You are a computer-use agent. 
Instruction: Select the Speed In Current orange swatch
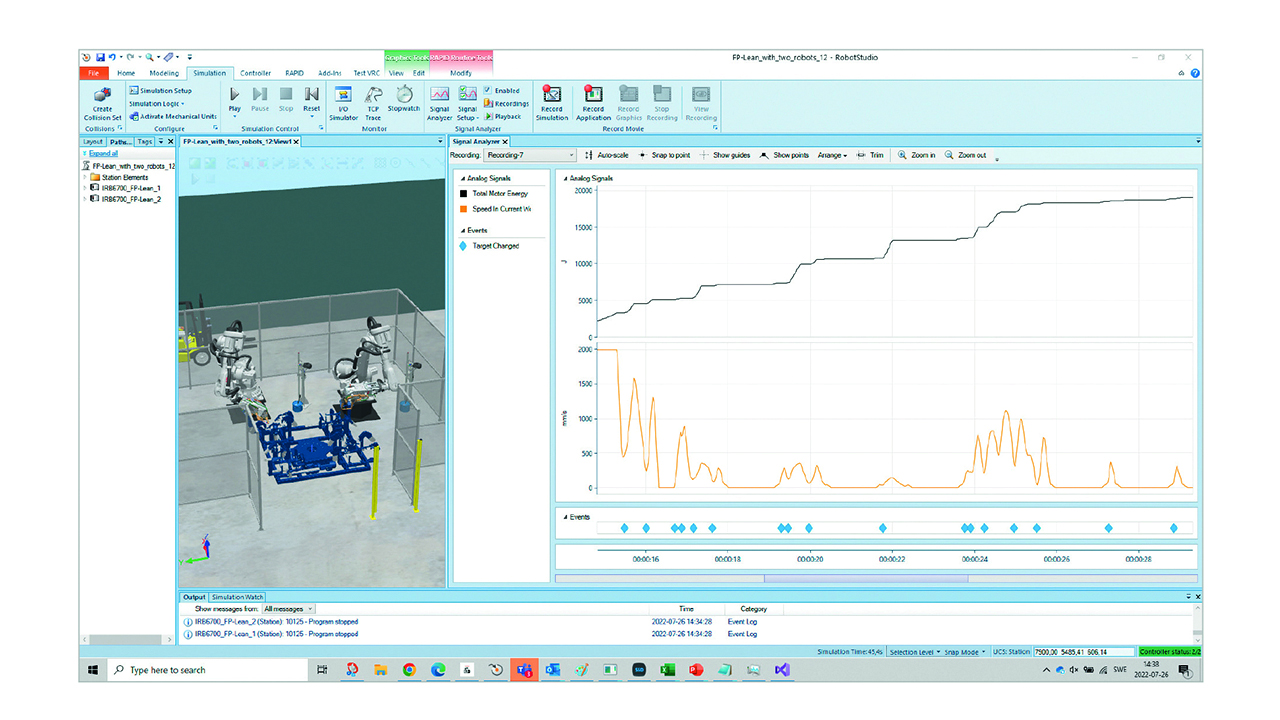(x=464, y=209)
